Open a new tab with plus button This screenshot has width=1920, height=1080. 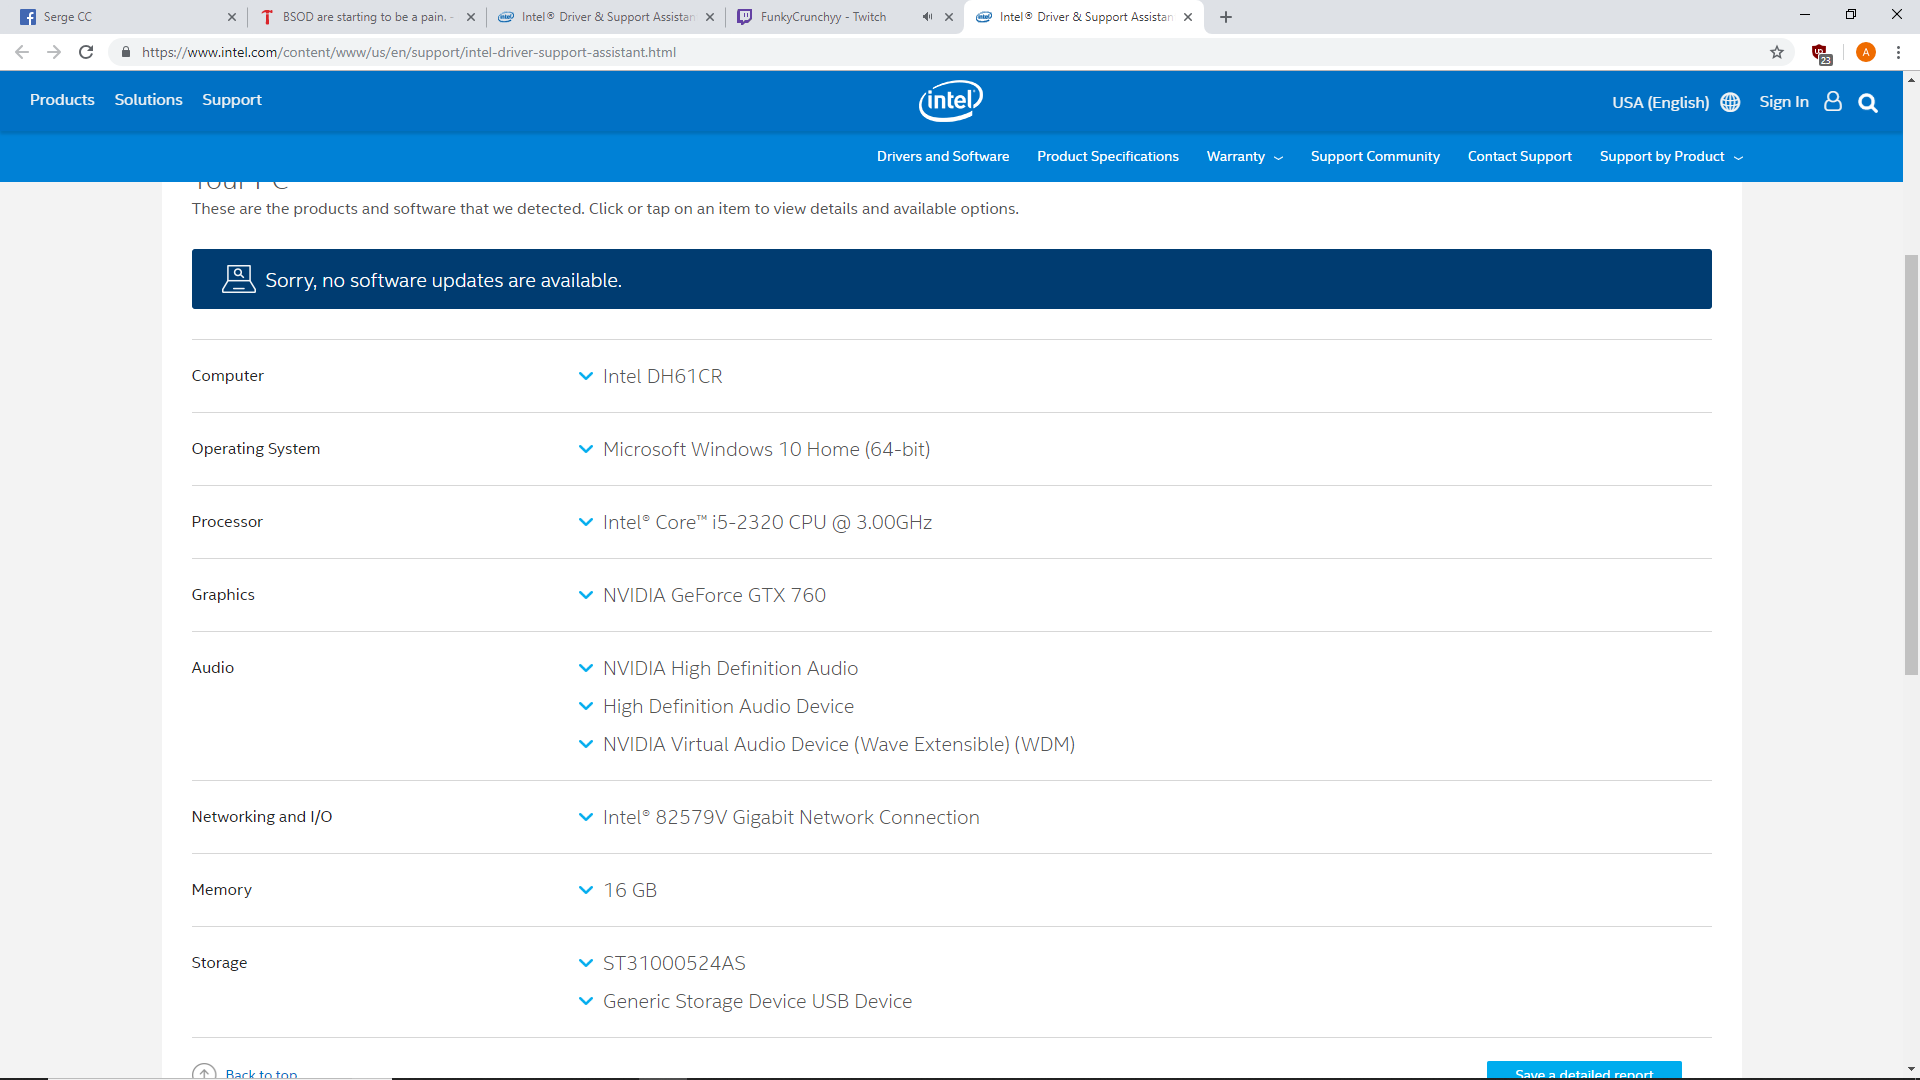tap(1226, 17)
